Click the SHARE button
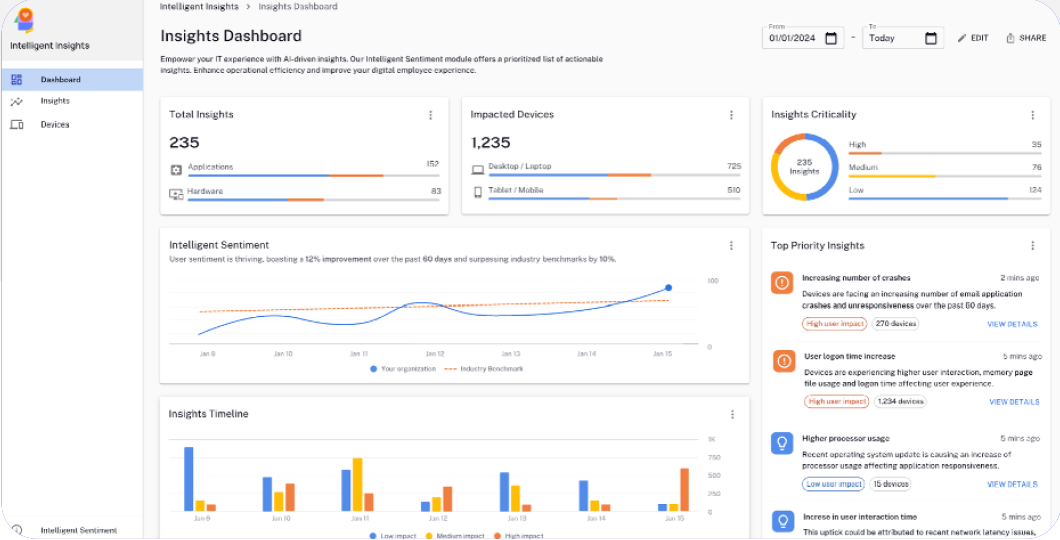Screen dimensions: 1060x540 [1026, 38]
